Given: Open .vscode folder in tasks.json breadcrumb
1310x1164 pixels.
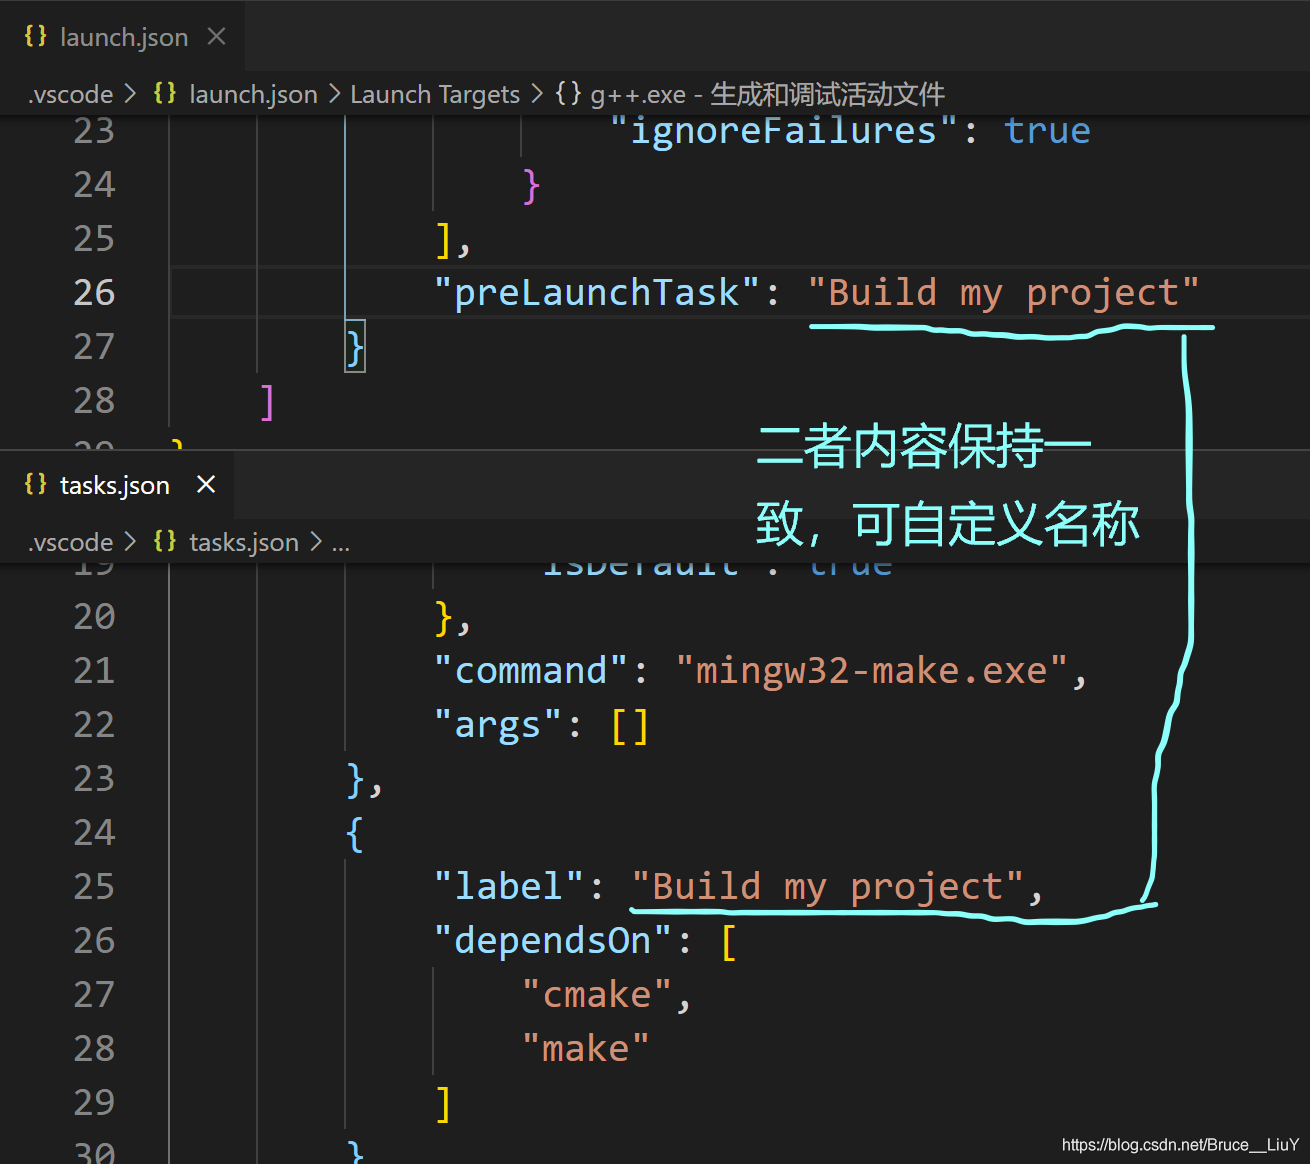Looking at the screenshot, I should [71, 543].
